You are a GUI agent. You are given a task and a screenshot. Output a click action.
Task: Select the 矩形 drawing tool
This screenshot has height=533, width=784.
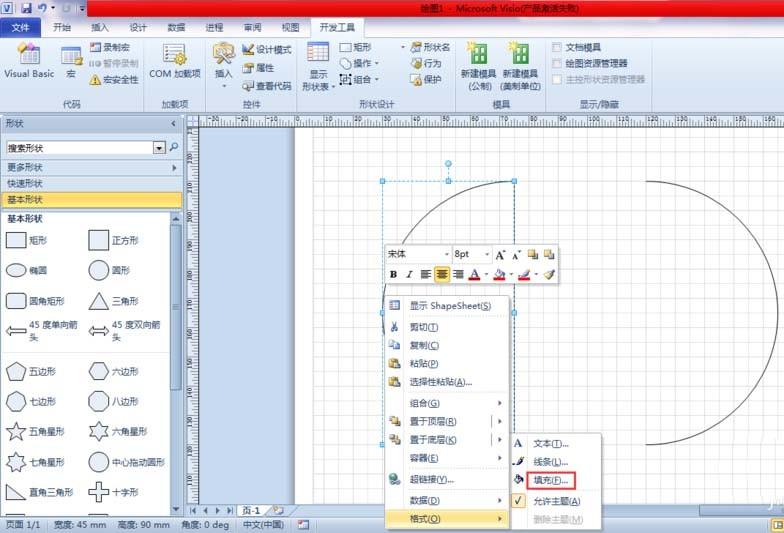pos(356,48)
